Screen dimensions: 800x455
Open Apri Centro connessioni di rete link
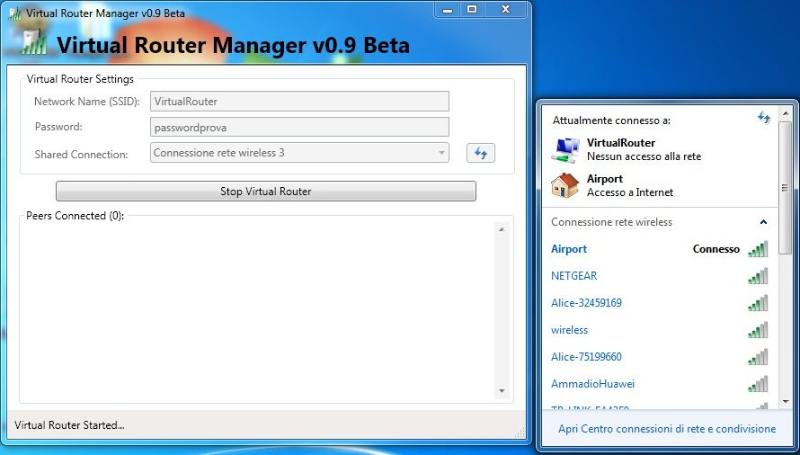click(x=666, y=428)
